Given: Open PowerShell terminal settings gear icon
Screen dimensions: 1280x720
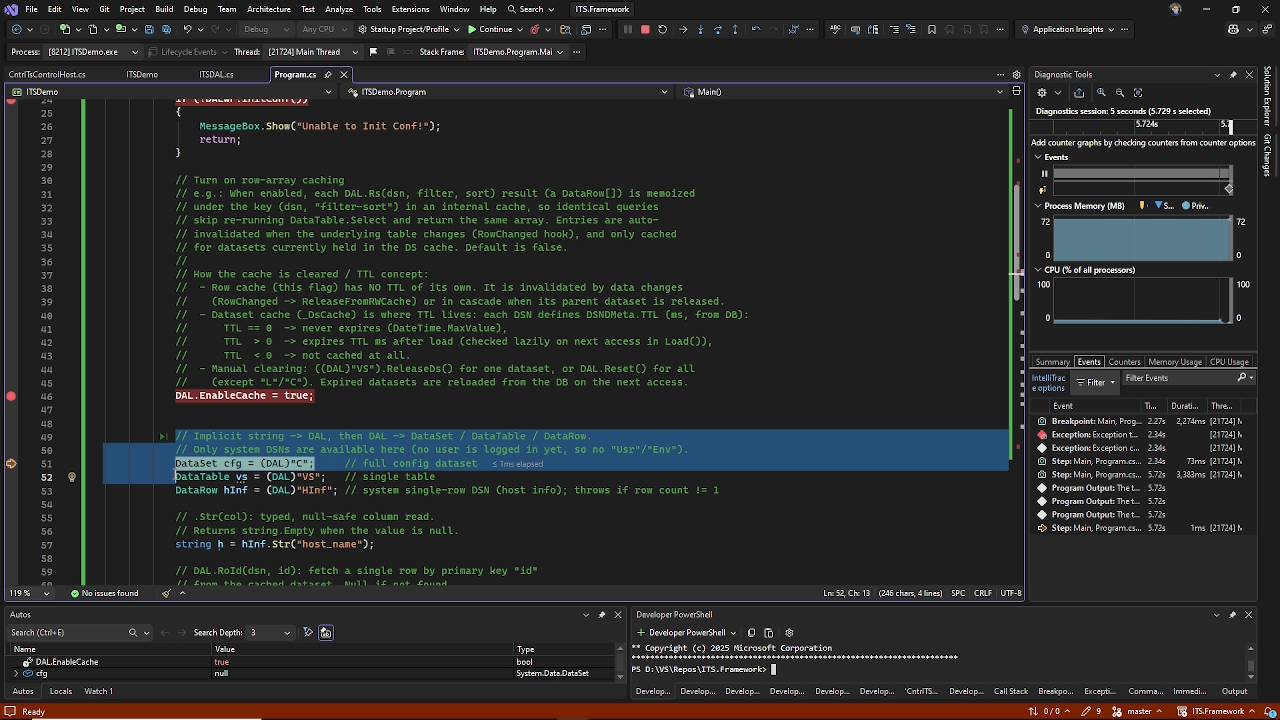Looking at the screenshot, I should click(789, 632).
